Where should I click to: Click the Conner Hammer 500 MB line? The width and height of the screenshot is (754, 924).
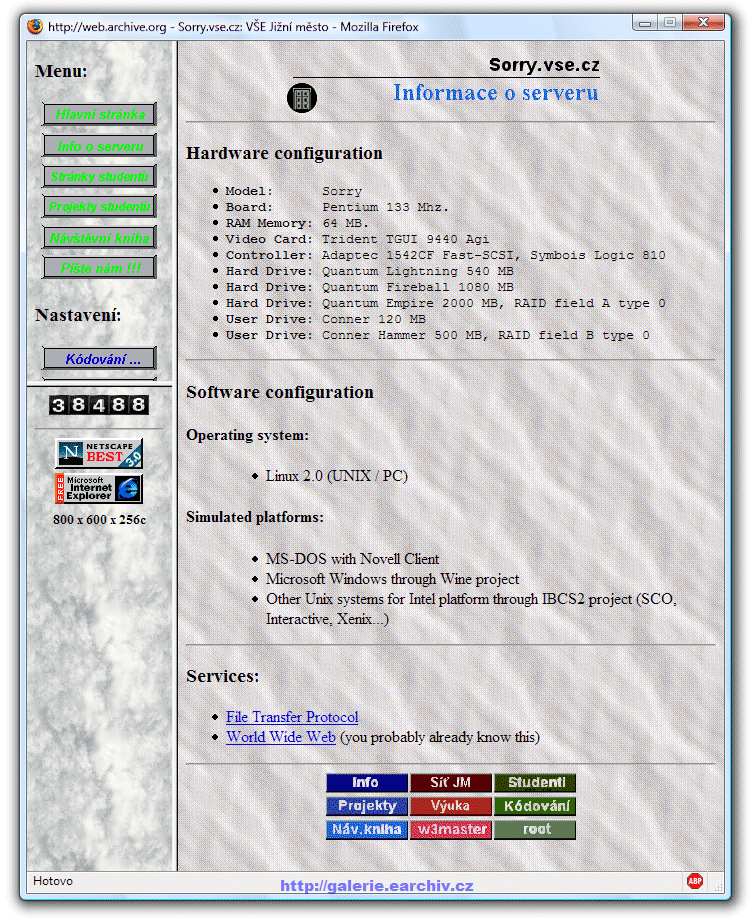click(438, 335)
